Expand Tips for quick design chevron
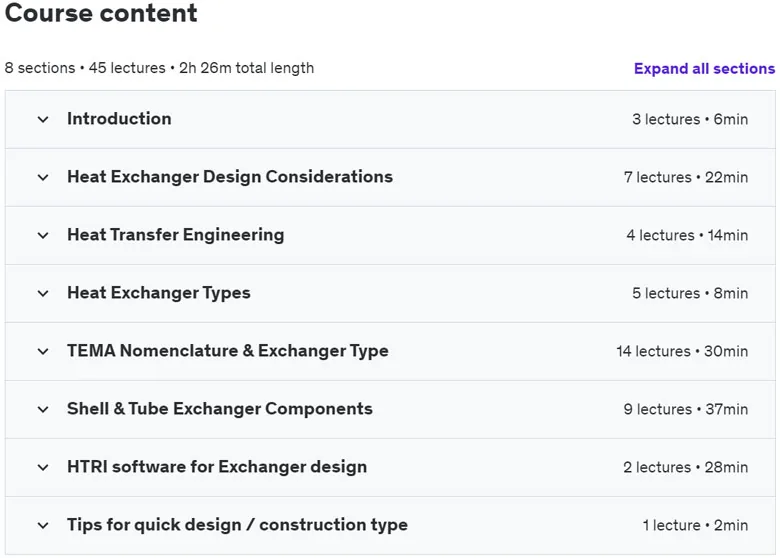Image resolution: width=780 pixels, height=558 pixels. [x=43, y=526]
